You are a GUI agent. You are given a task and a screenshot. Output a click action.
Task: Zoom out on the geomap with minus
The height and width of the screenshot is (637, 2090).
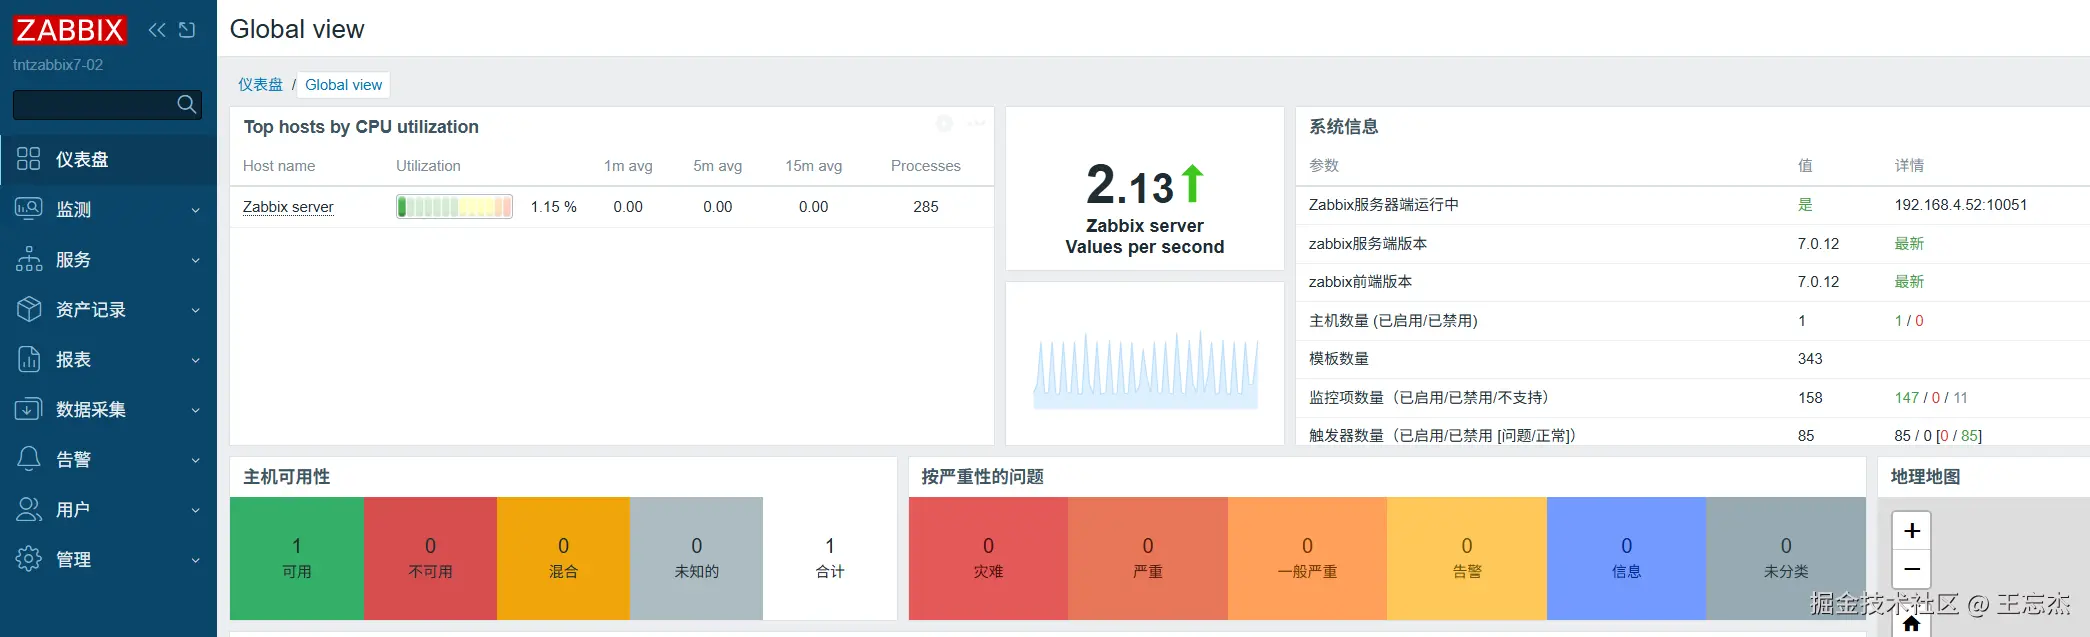(1912, 569)
